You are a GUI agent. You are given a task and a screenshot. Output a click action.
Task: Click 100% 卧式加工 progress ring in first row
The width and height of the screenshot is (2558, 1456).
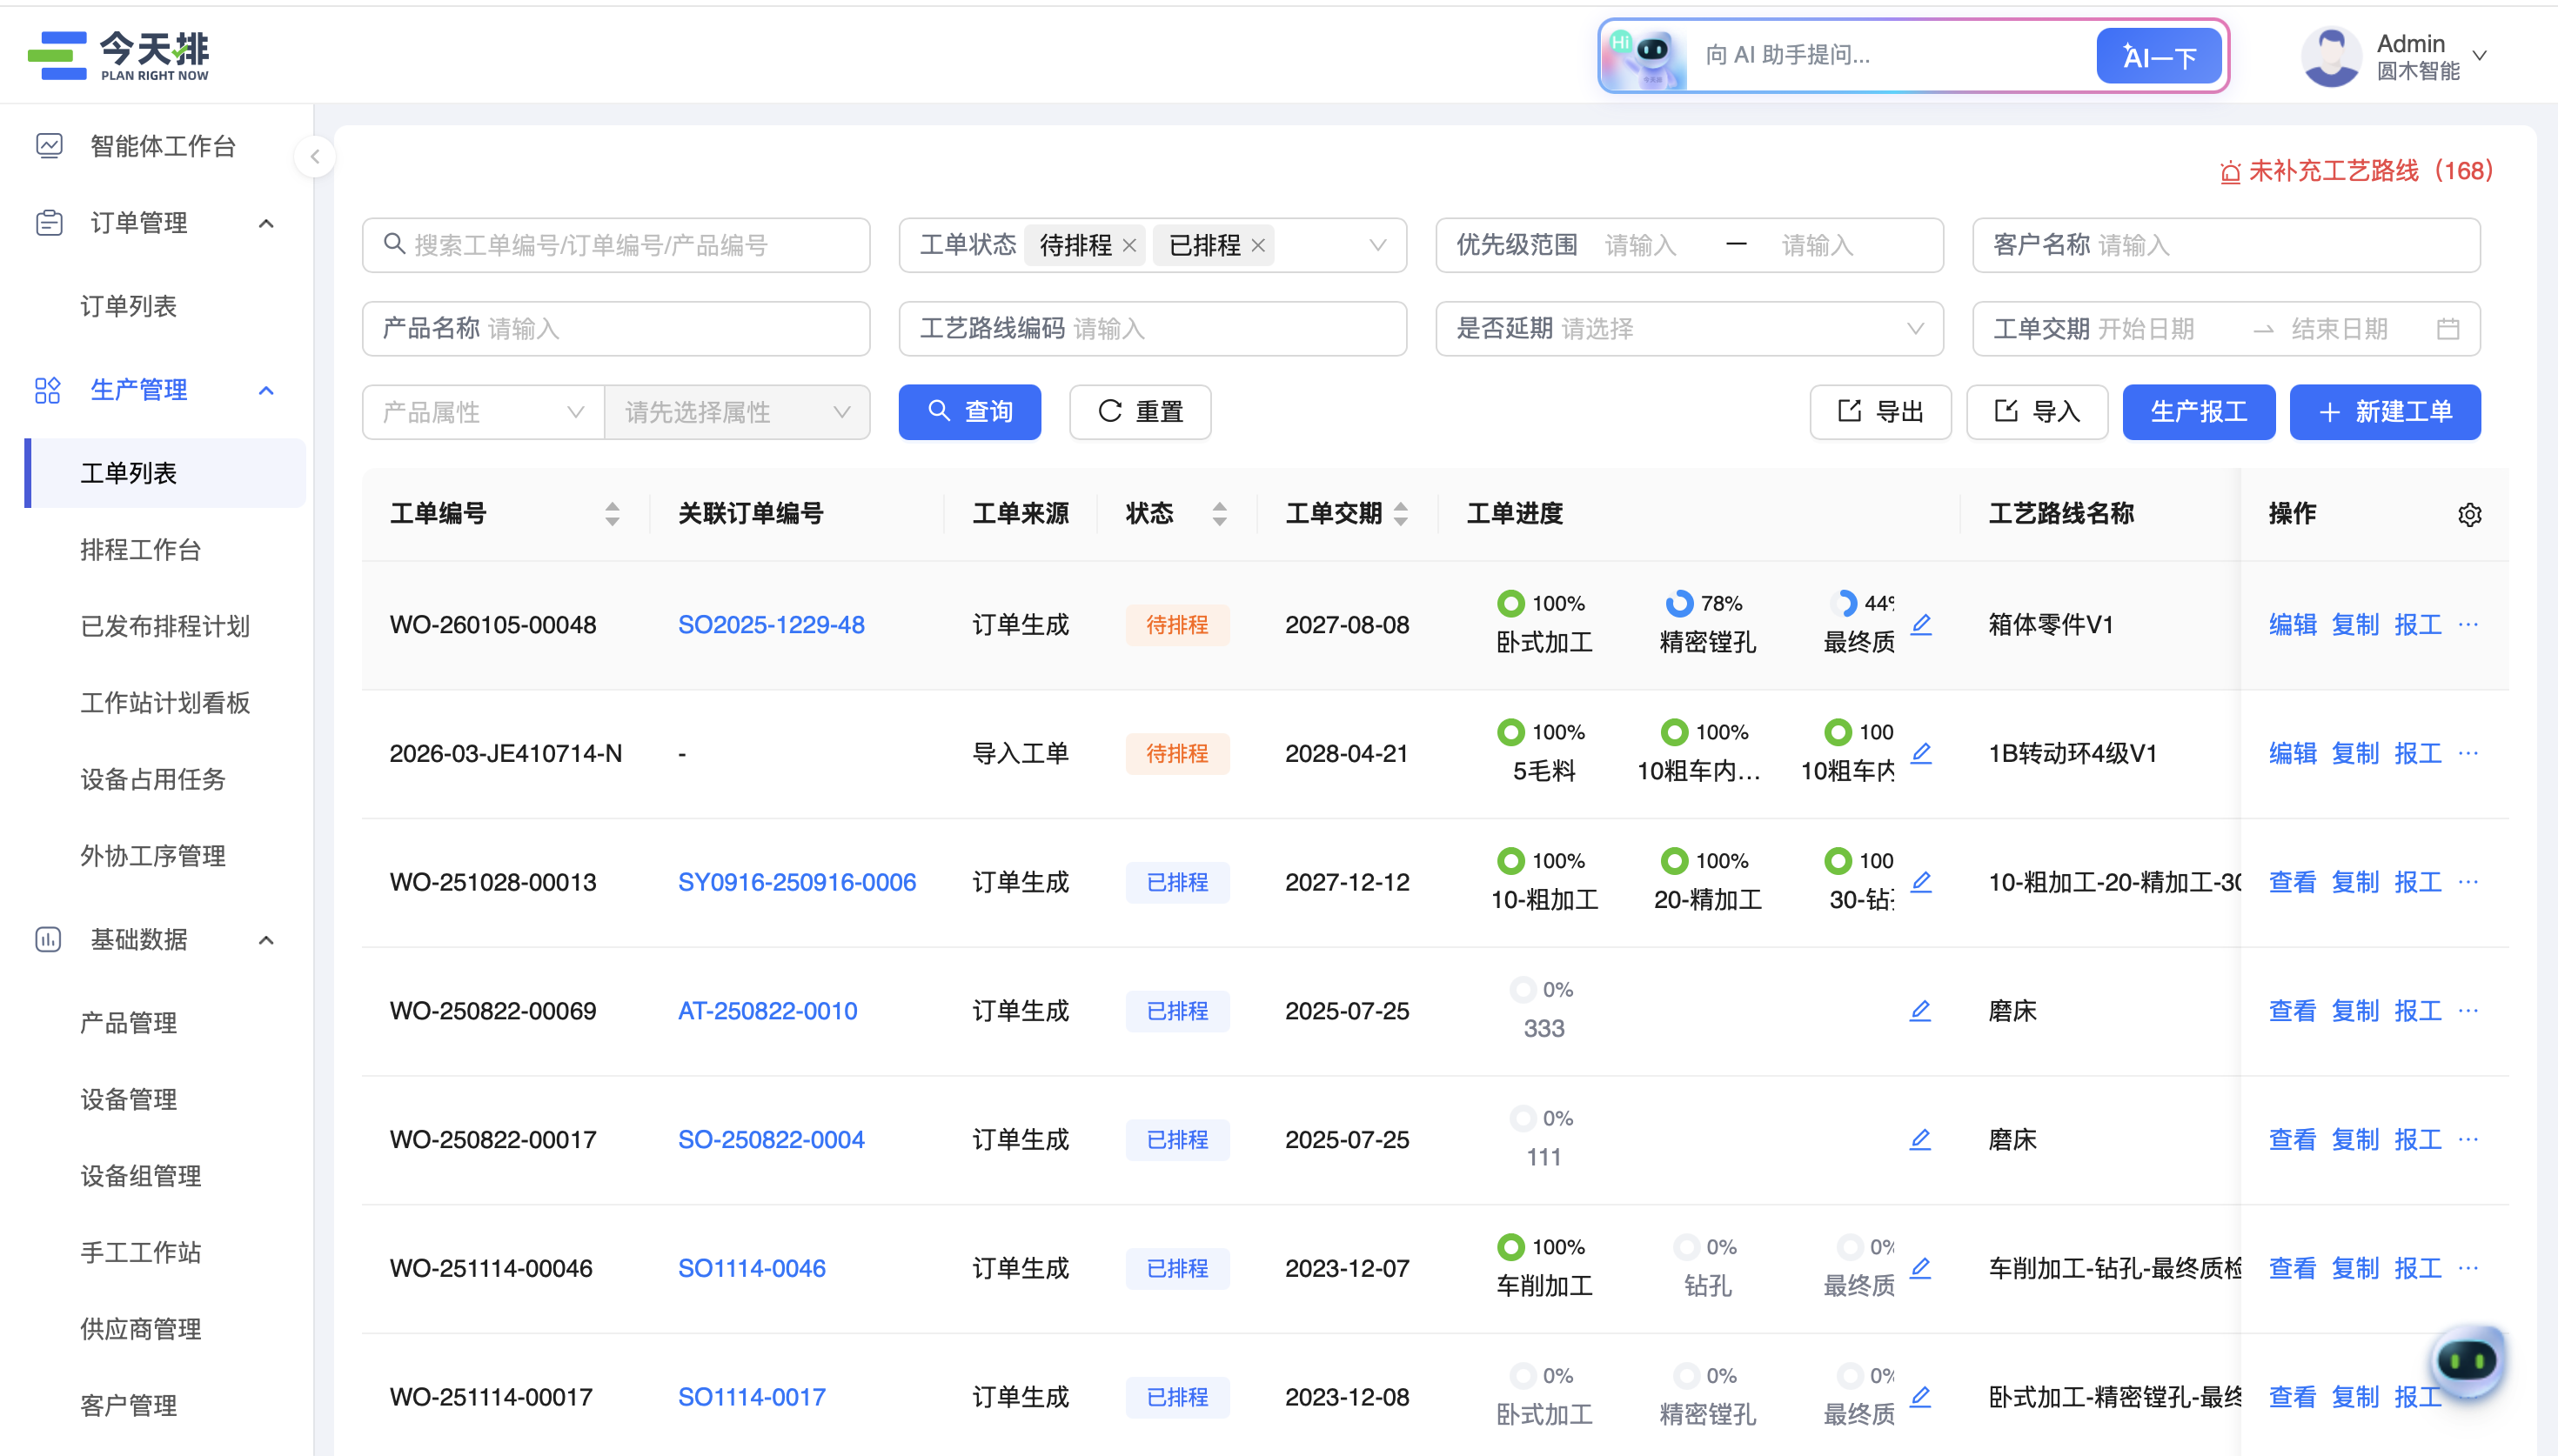[x=1510, y=604]
